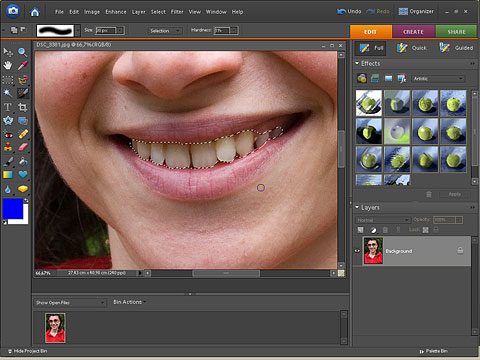Open the File menu
Image resolution: width=480 pixels, height=360 pixels.
59,12
